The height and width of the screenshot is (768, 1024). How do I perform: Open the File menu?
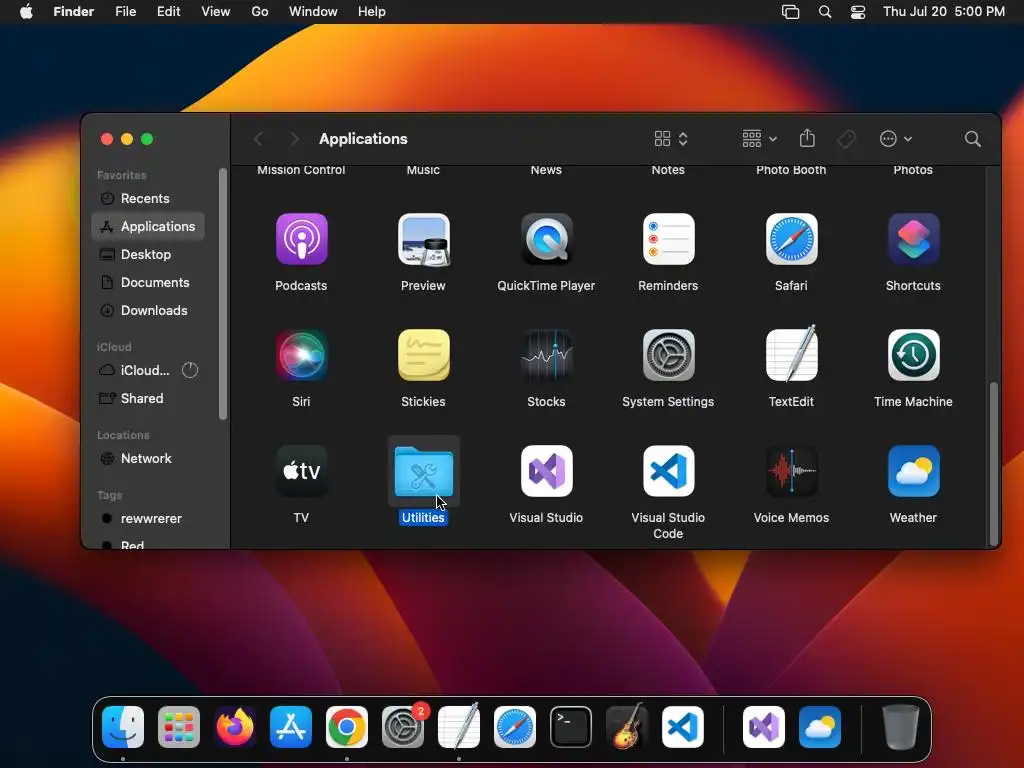point(125,12)
